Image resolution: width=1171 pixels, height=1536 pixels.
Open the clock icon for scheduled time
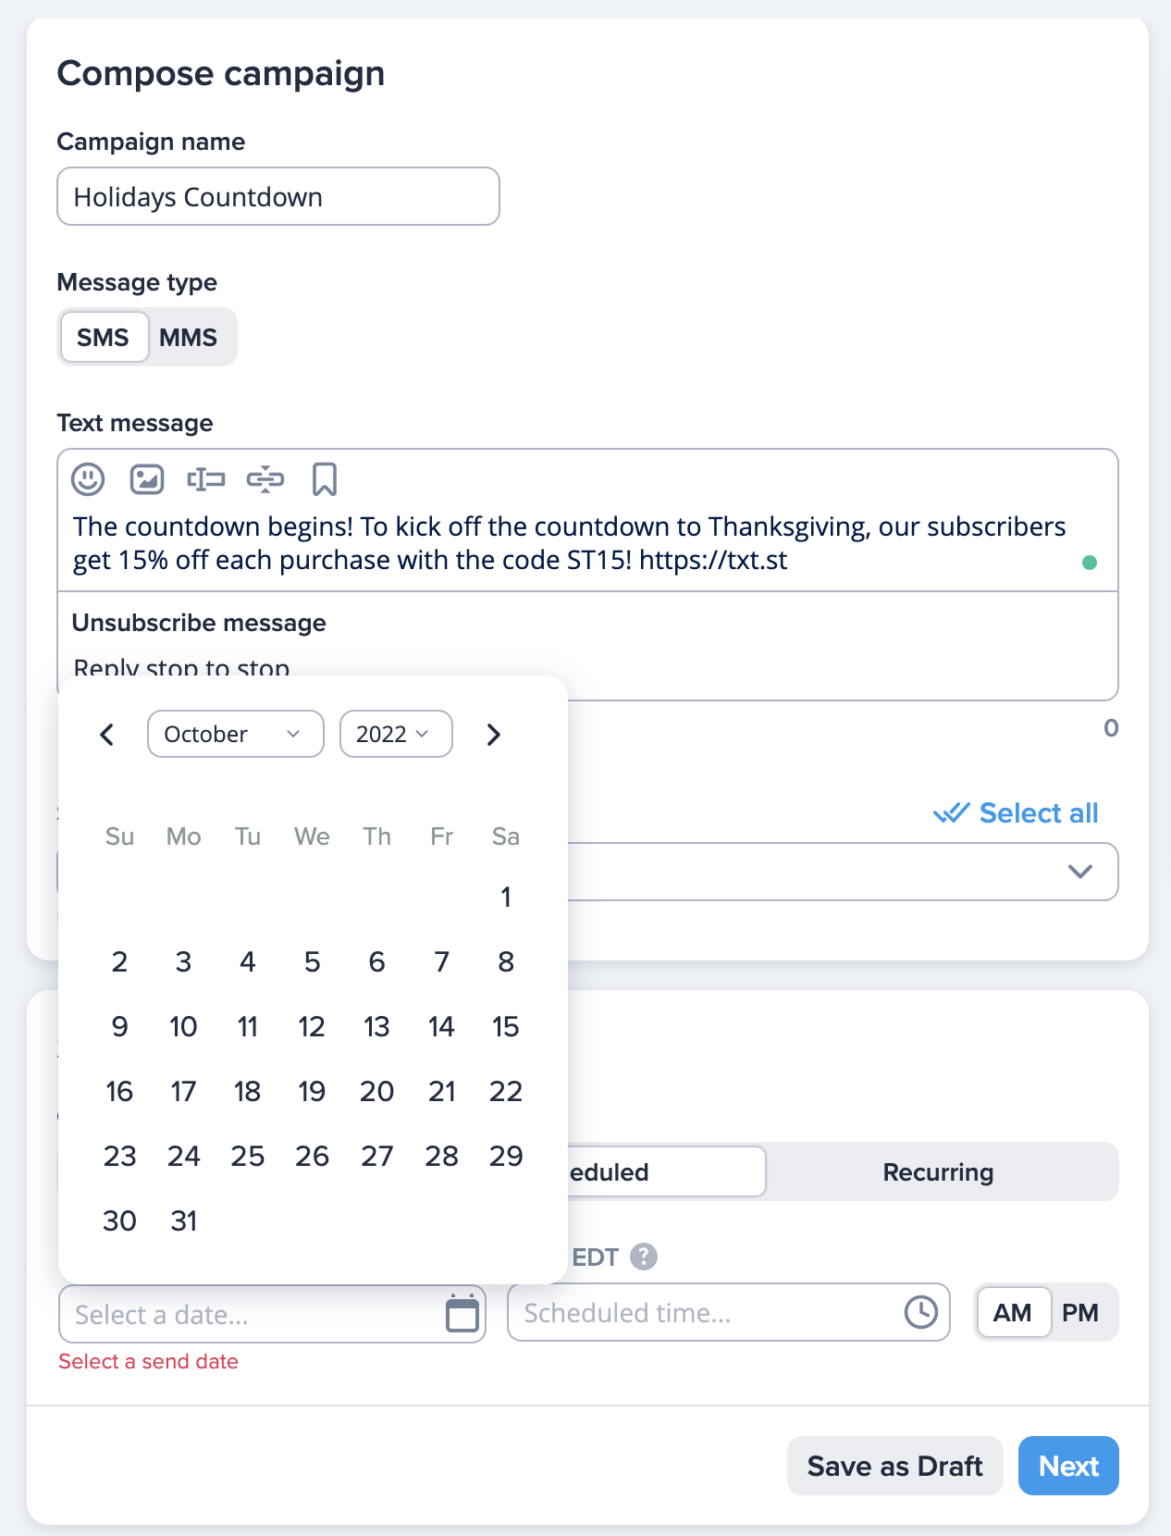pyautogui.click(x=920, y=1311)
